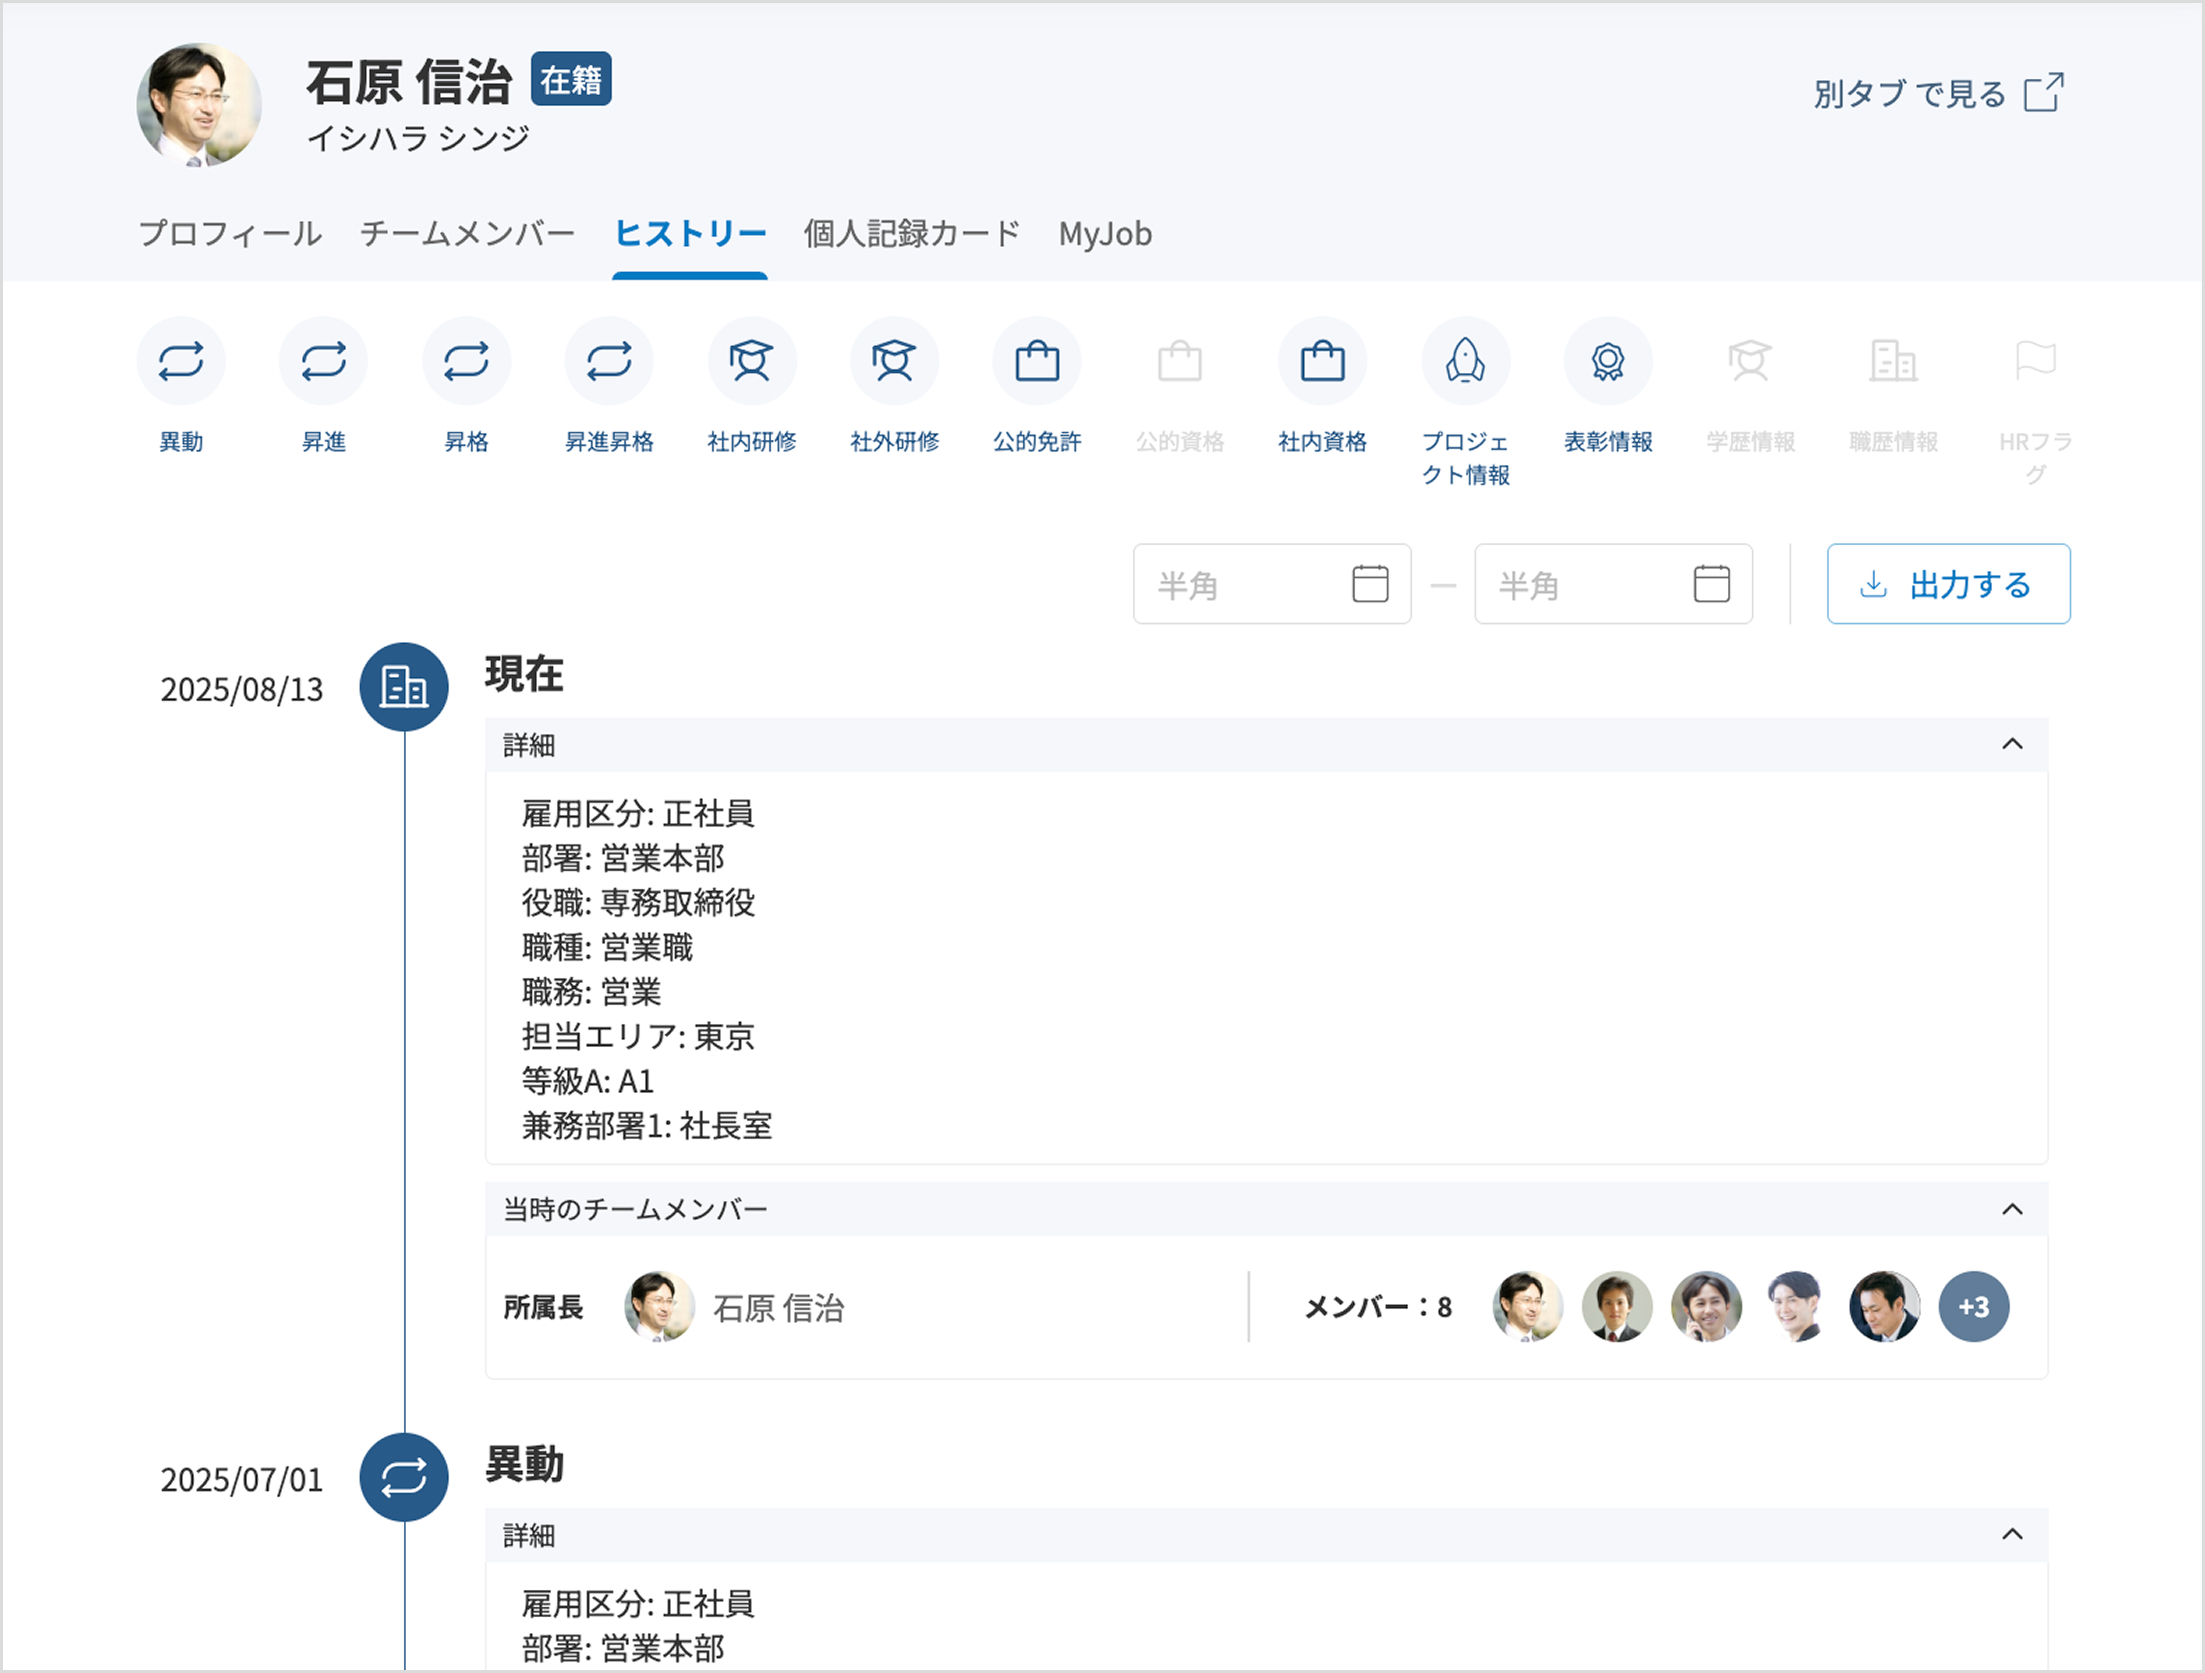This screenshot has height=1673, width=2205.
Task: Click the プロジェクト情報 rocket icon
Action: tap(1465, 361)
